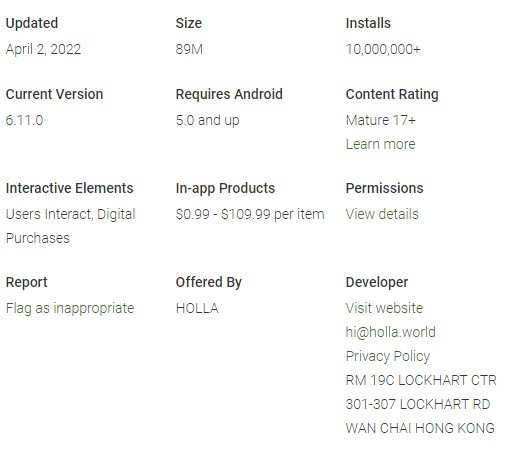Click the HOLLA offered-by name
The width and height of the screenshot is (522, 456).
click(197, 308)
